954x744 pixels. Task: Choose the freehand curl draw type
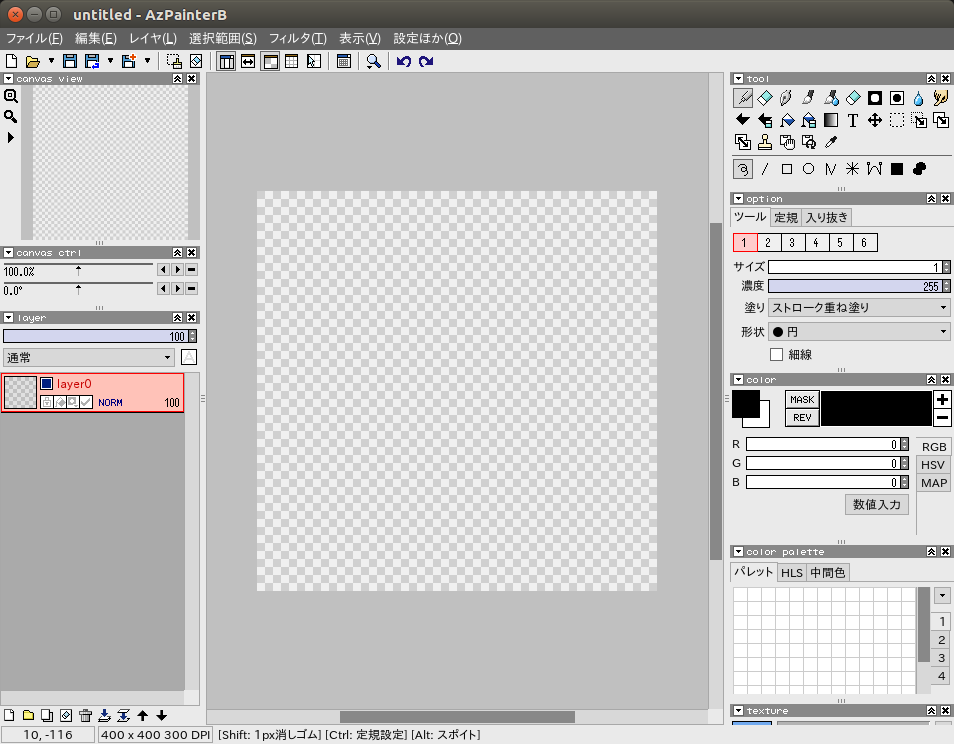[x=743, y=169]
